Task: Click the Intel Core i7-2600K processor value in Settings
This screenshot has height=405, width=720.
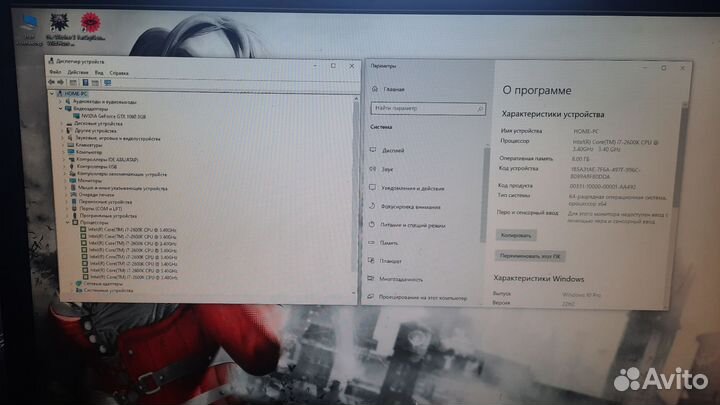Action: tap(615, 146)
